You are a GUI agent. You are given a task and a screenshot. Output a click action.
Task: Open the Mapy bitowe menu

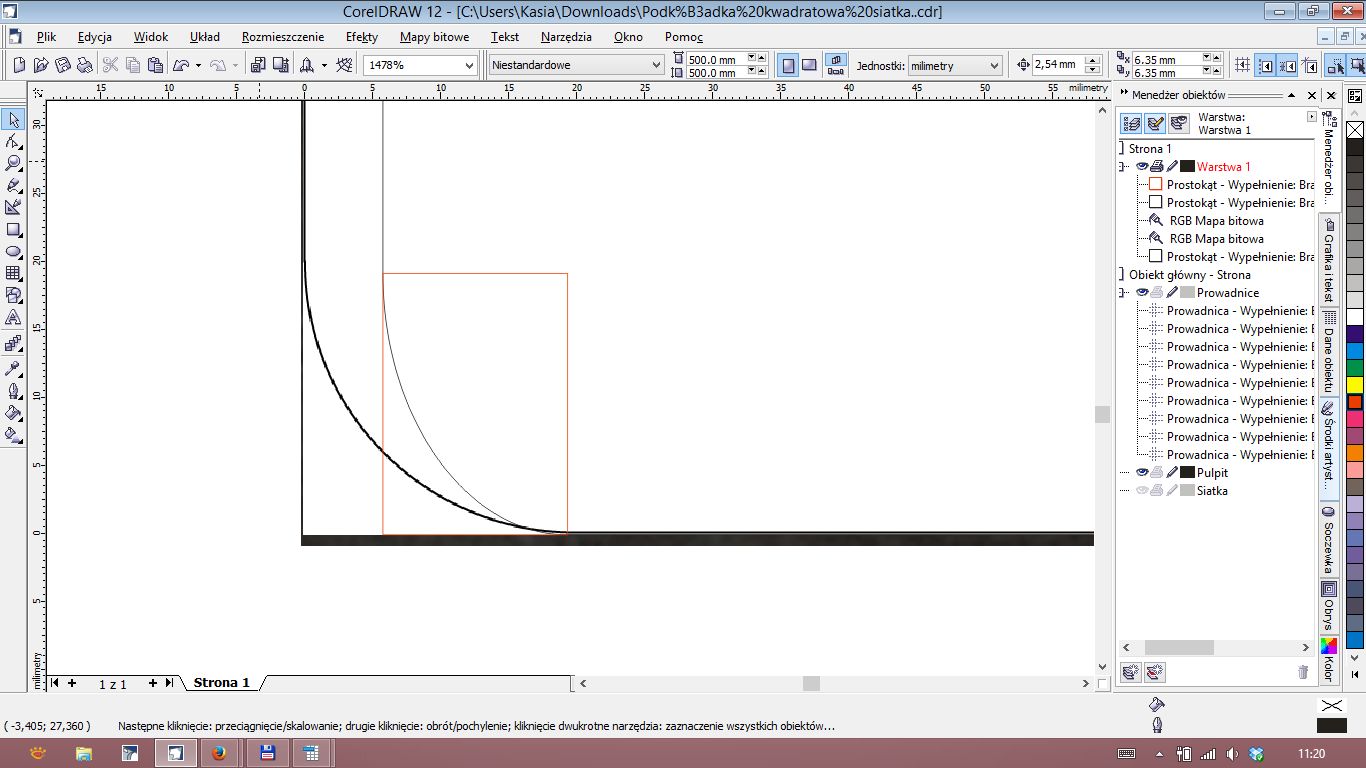(434, 37)
